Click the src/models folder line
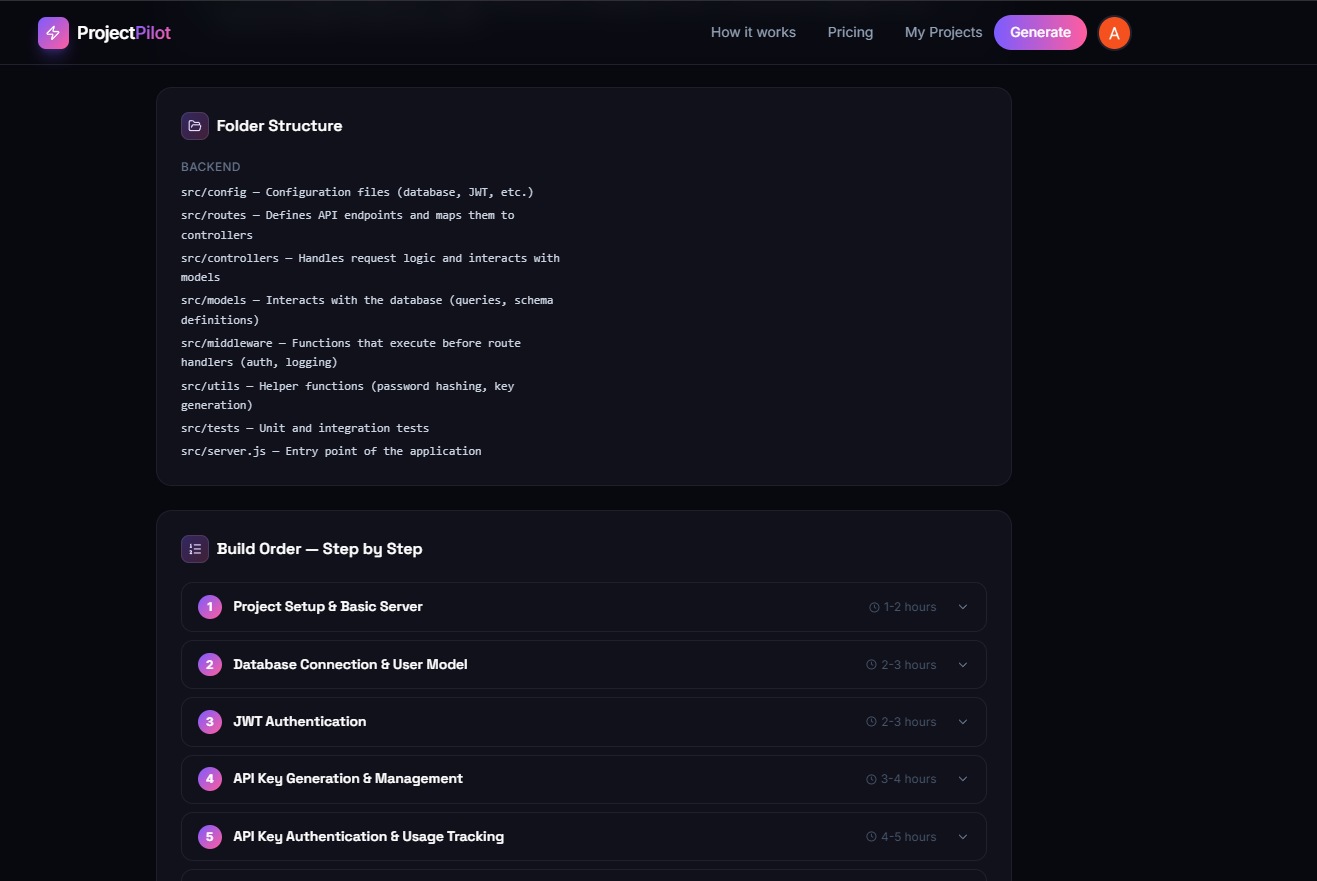 367,310
